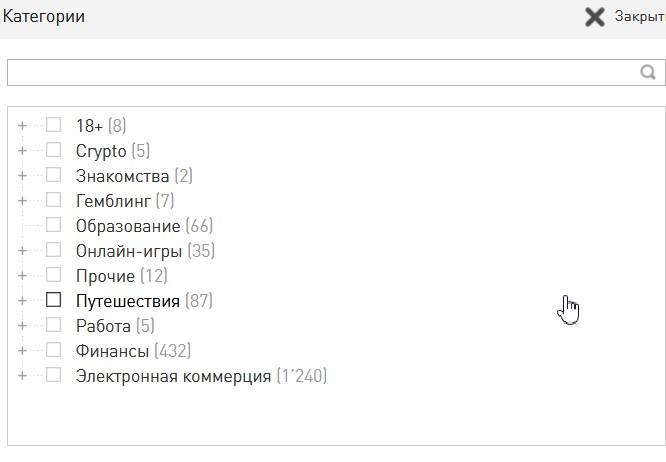Click the search magnifier icon

click(x=648, y=72)
